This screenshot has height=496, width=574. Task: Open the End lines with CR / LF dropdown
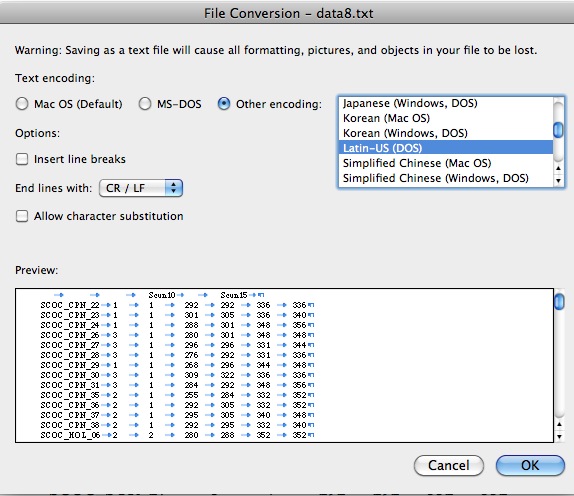coord(141,188)
